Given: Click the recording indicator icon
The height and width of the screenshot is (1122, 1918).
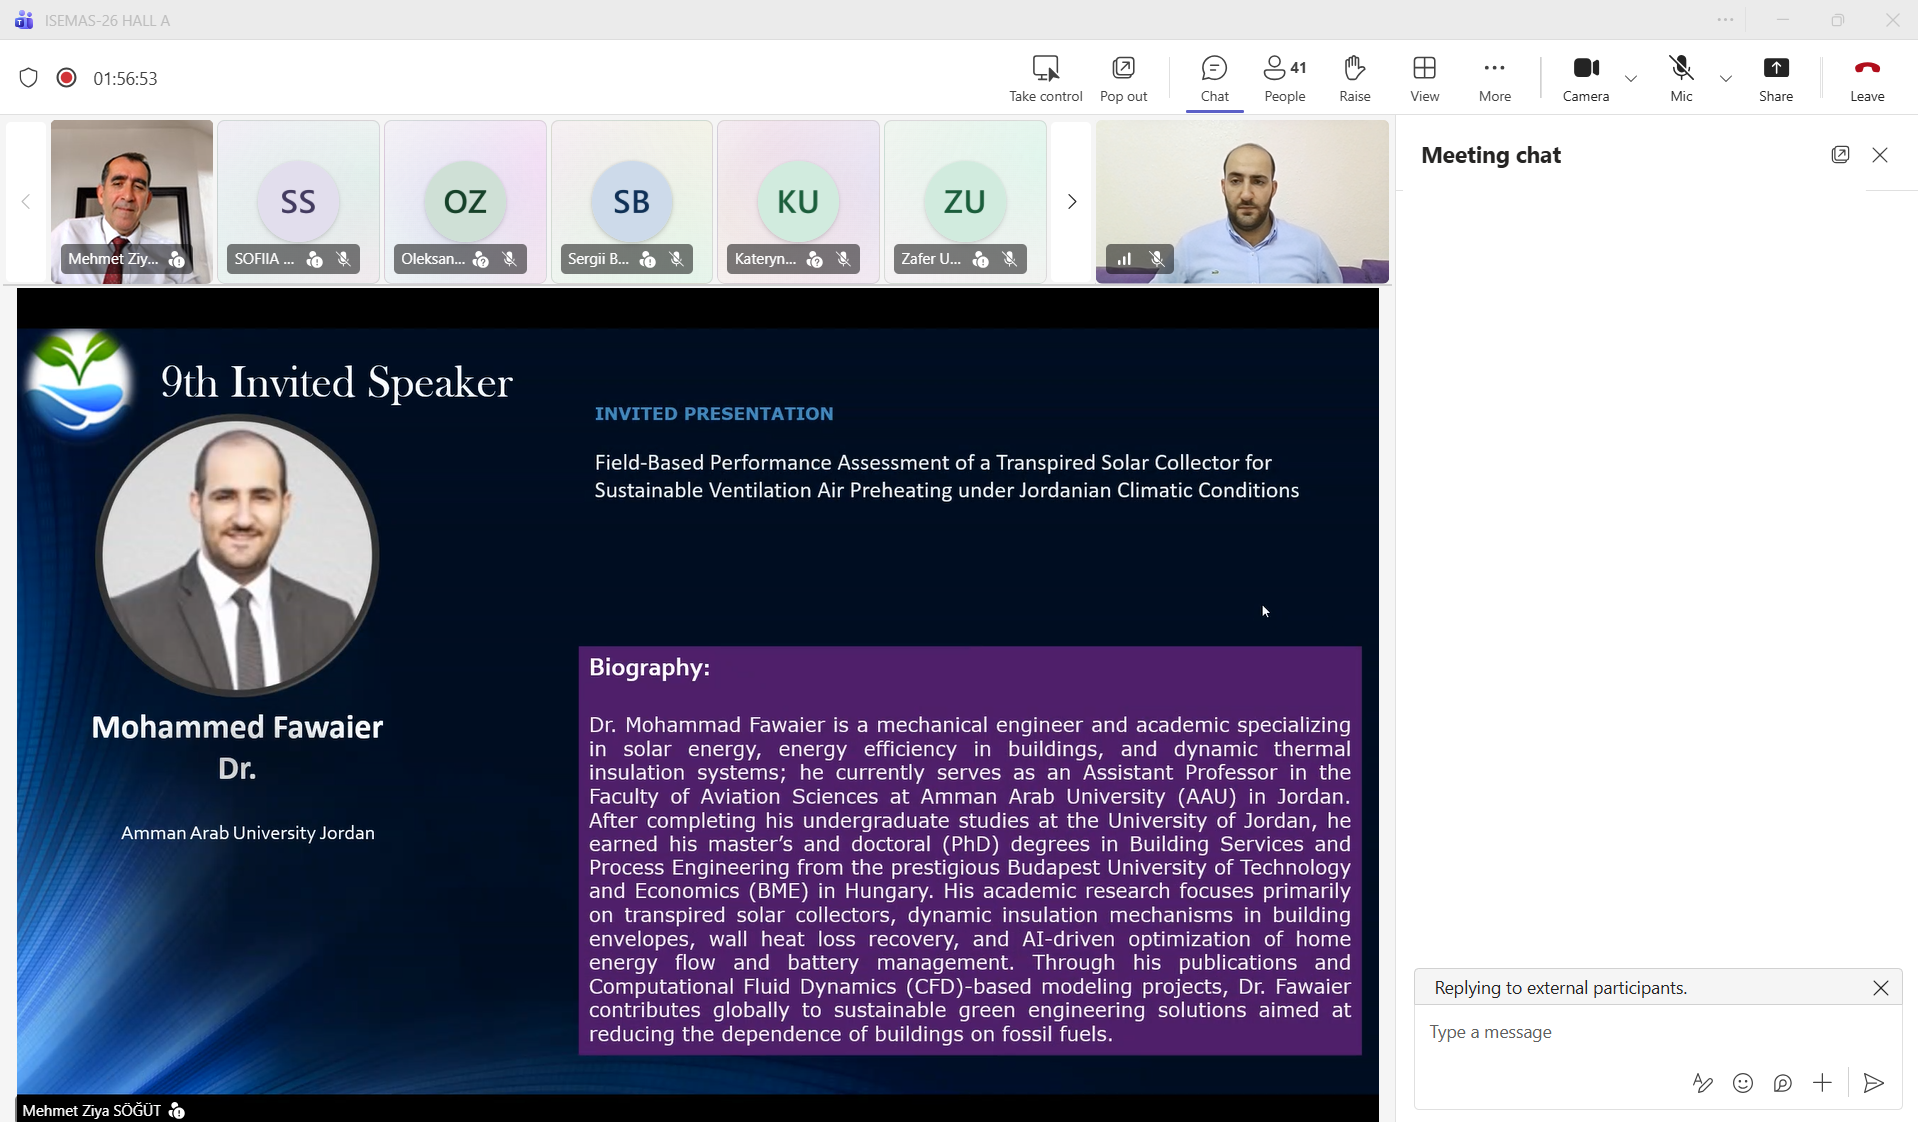Looking at the screenshot, I should click(x=67, y=78).
